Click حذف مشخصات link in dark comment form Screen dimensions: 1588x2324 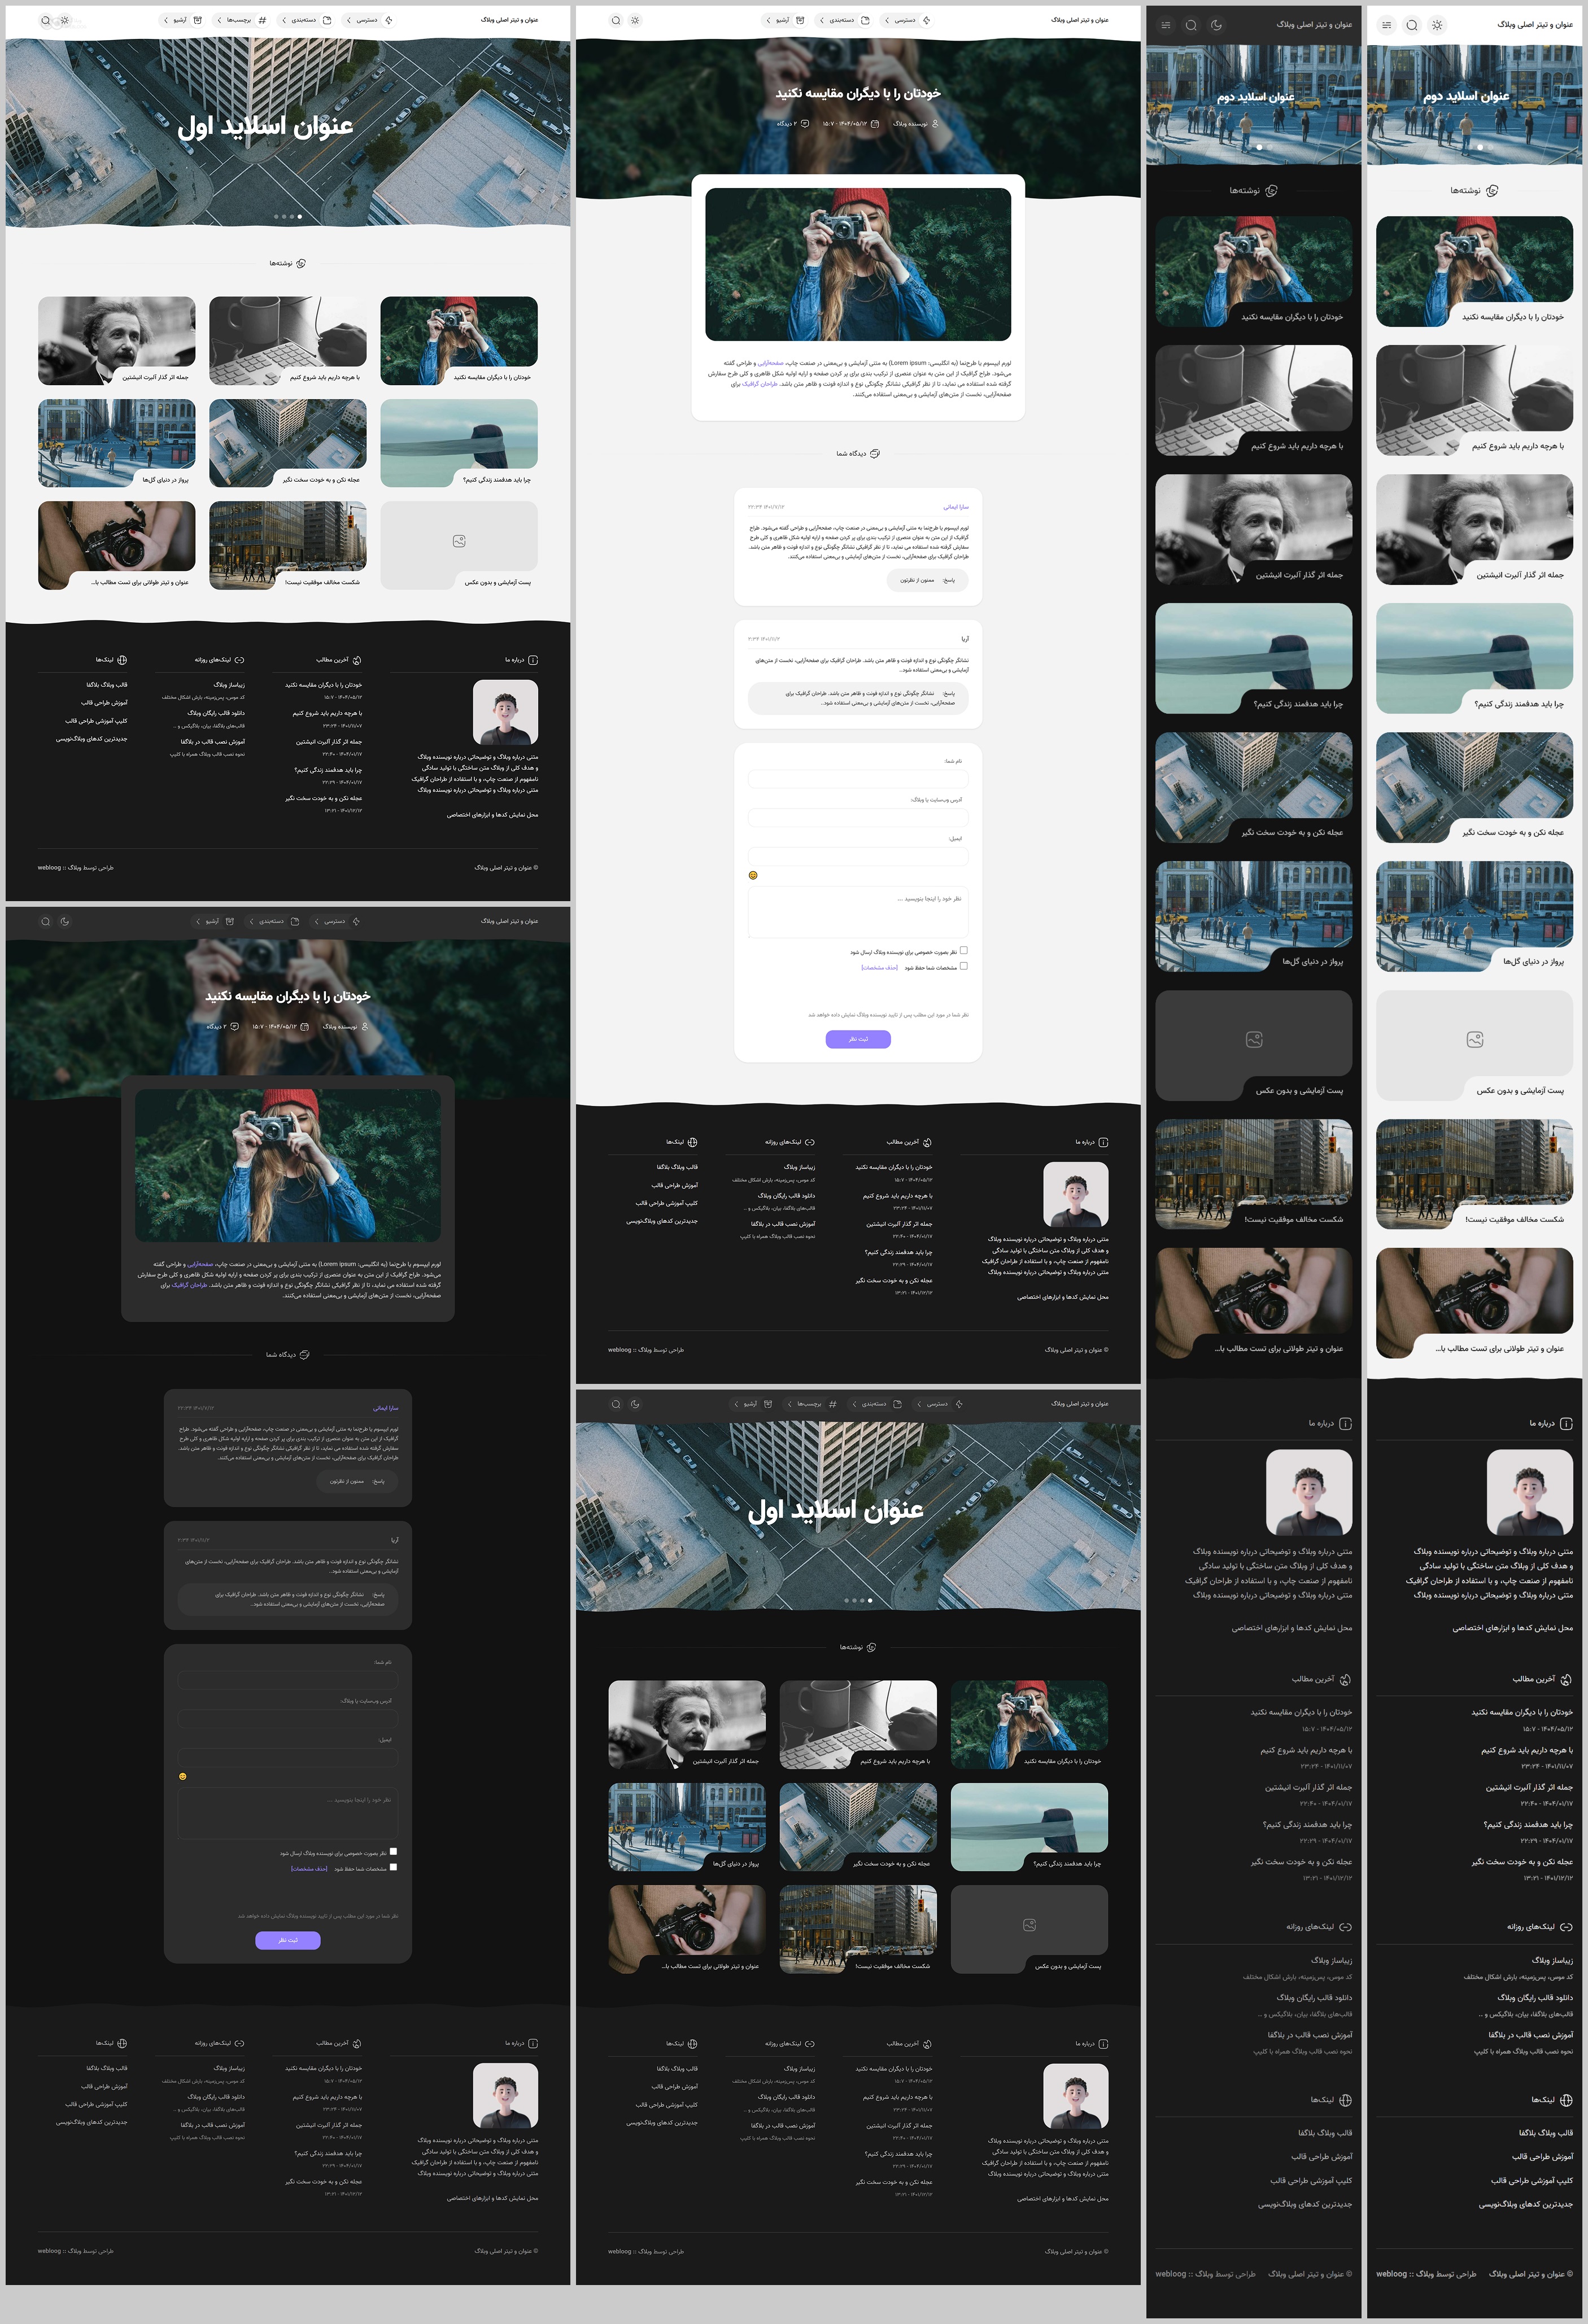coord(309,1868)
